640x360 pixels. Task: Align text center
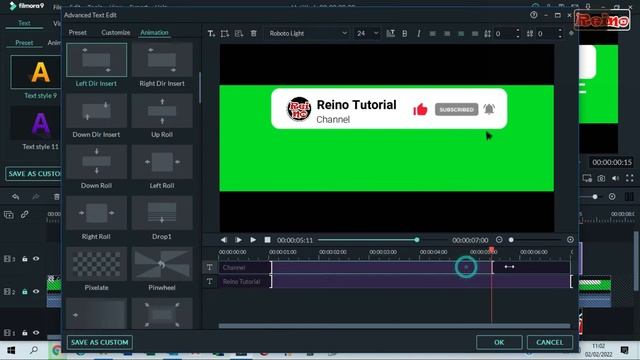[x=447, y=33]
